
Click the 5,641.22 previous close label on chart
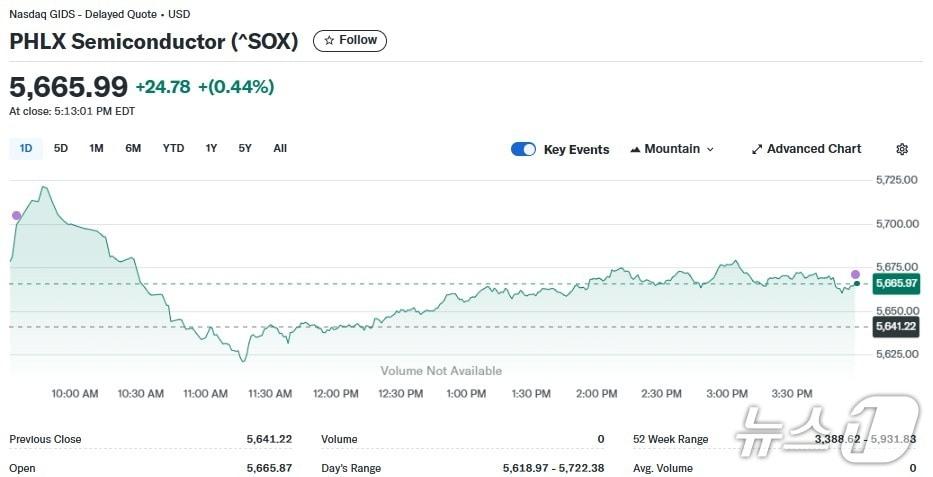(x=895, y=327)
